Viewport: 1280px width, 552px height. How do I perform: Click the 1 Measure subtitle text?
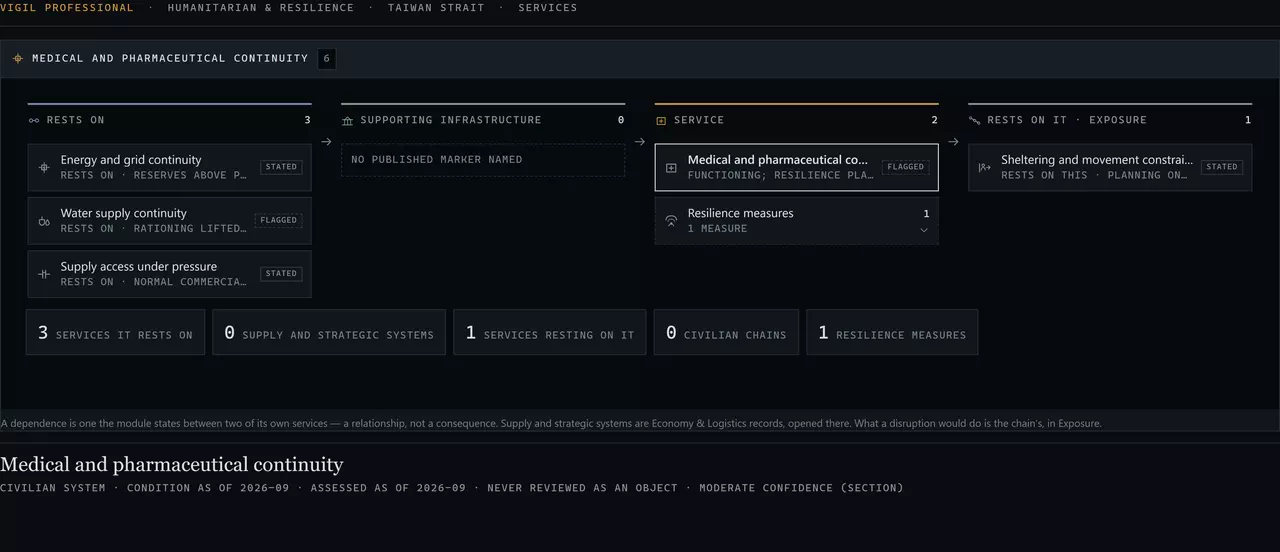717,229
